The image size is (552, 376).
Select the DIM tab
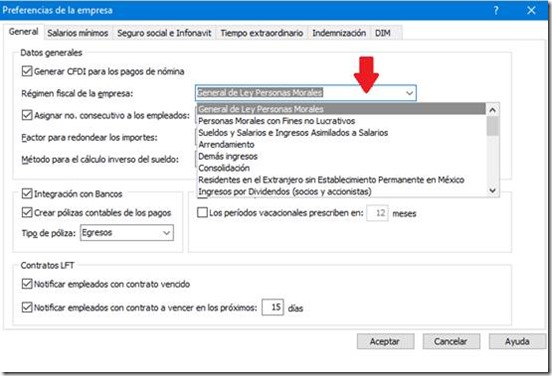[x=383, y=33]
